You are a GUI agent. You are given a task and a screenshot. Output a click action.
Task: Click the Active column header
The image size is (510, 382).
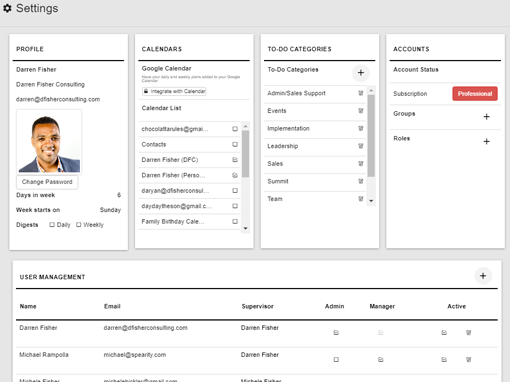456,306
